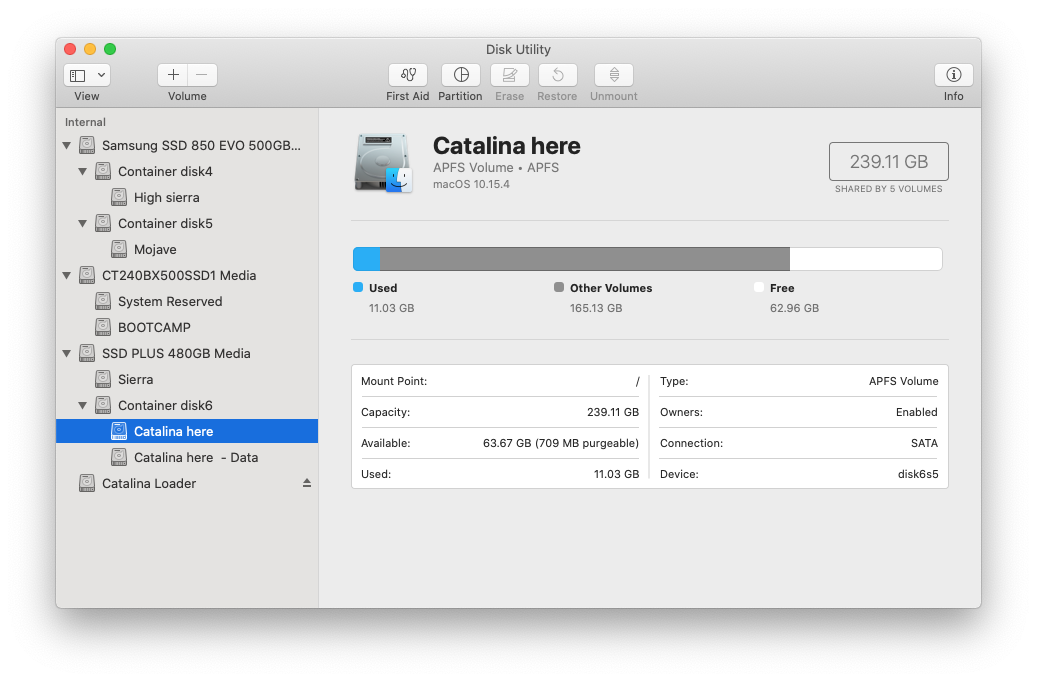Viewport: 1037px width, 682px height.
Task: Click the Mojave drive icon
Action: (x=119, y=249)
